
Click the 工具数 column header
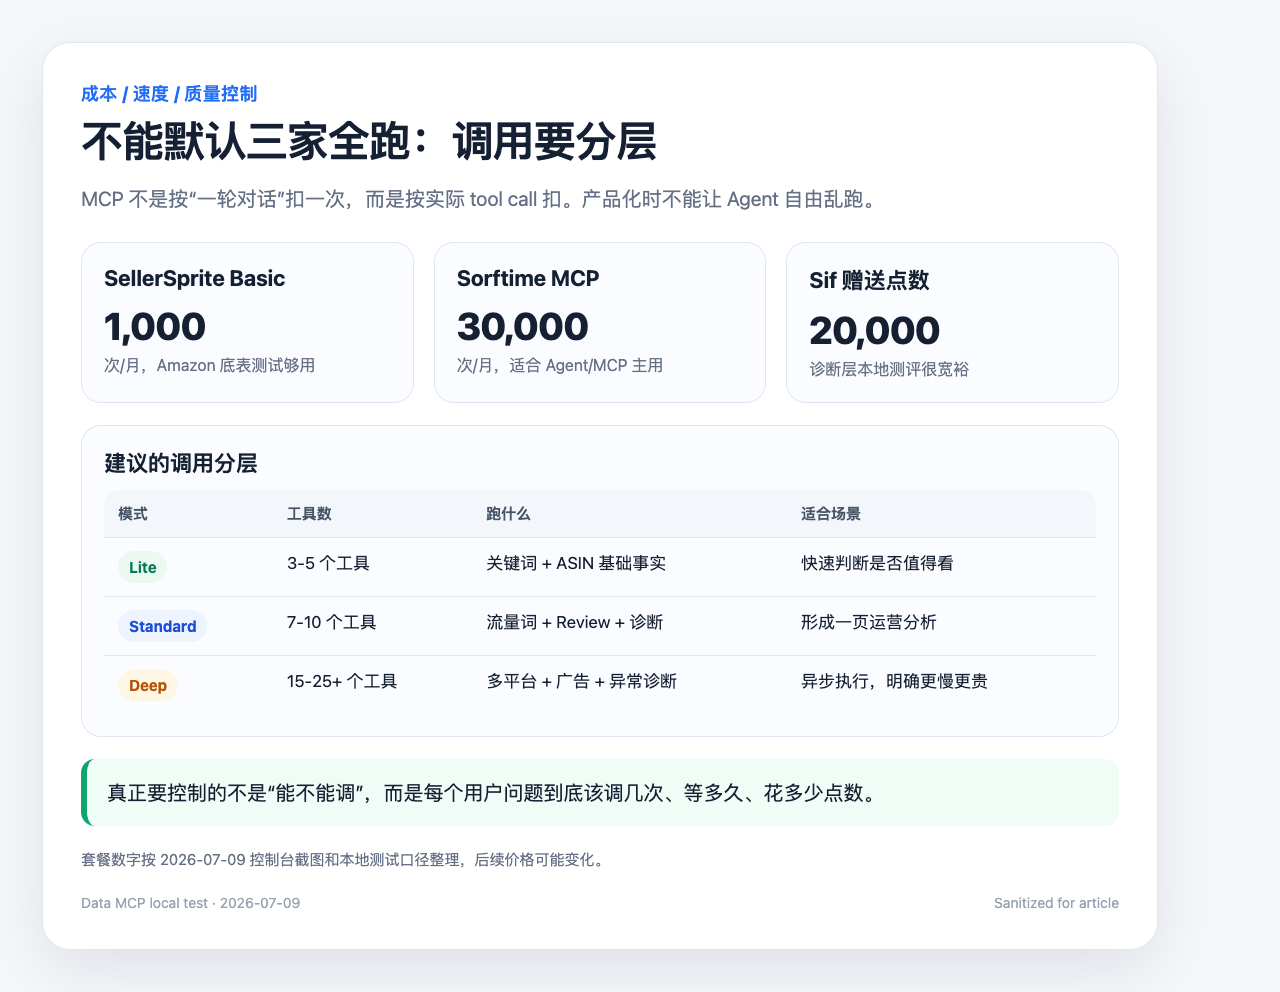click(x=309, y=514)
